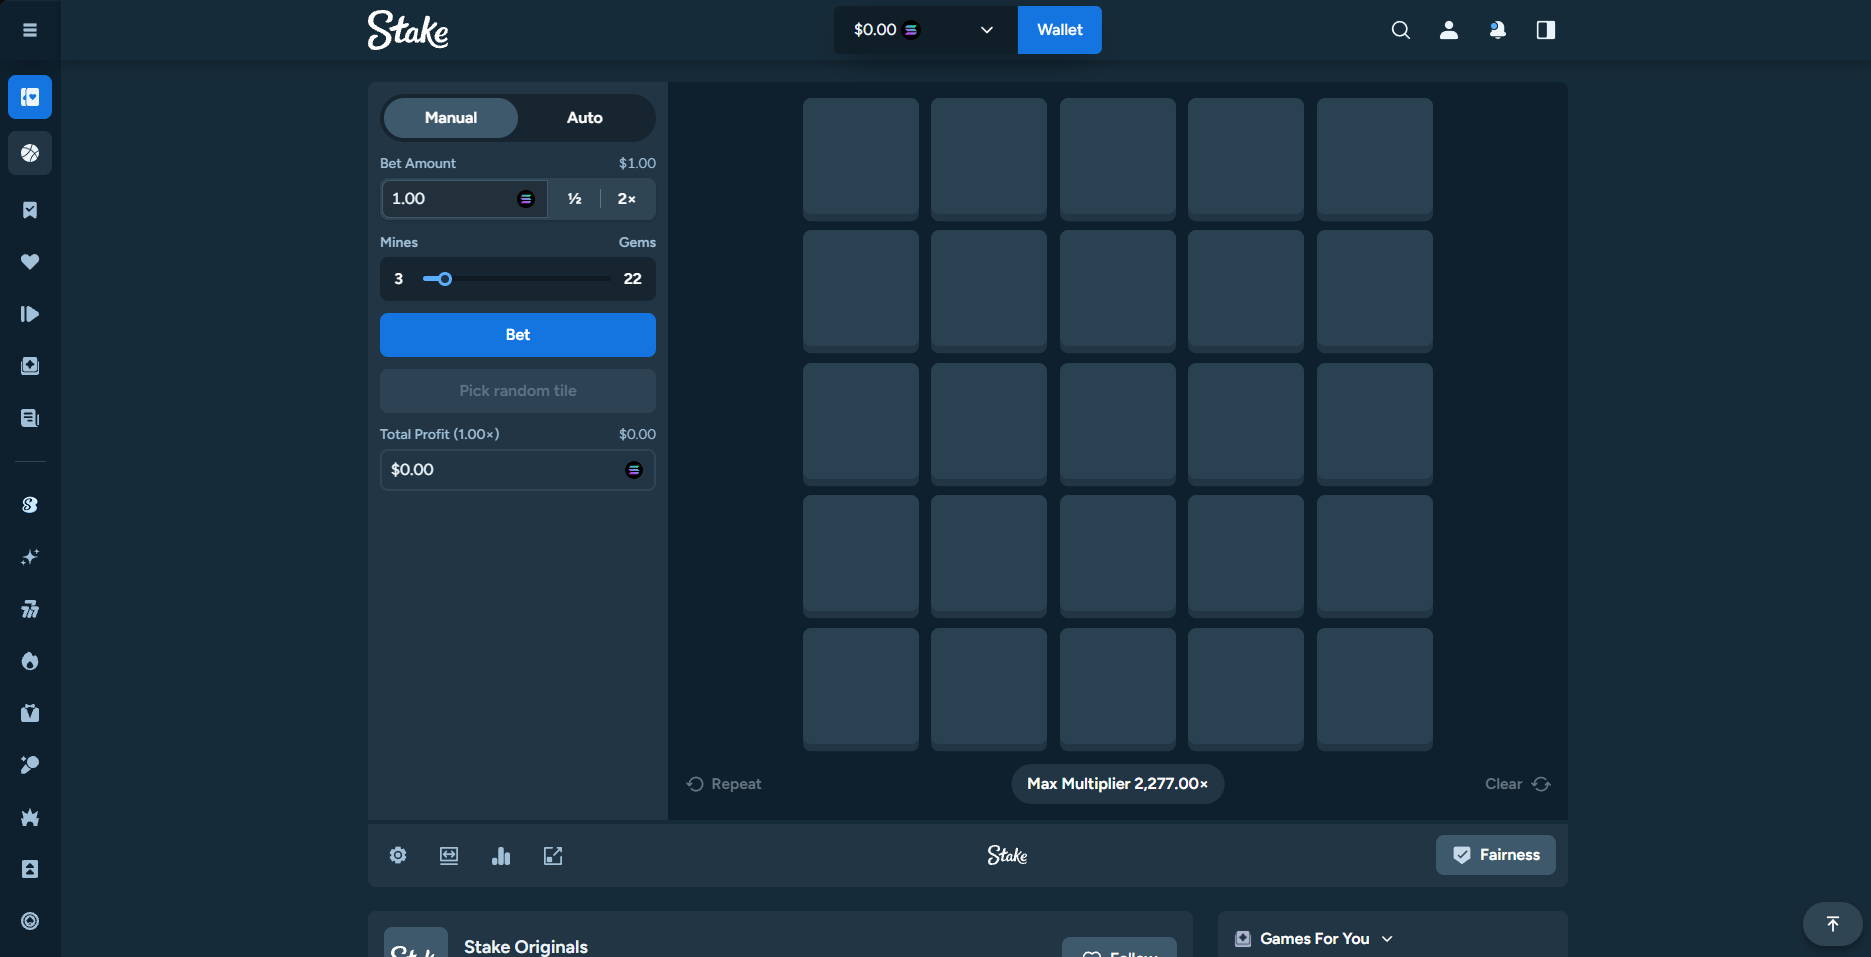Image resolution: width=1871 pixels, height=957 pixels.
Task: Open the Recent play-arrow sidebar icon
Action: (30, 314)
